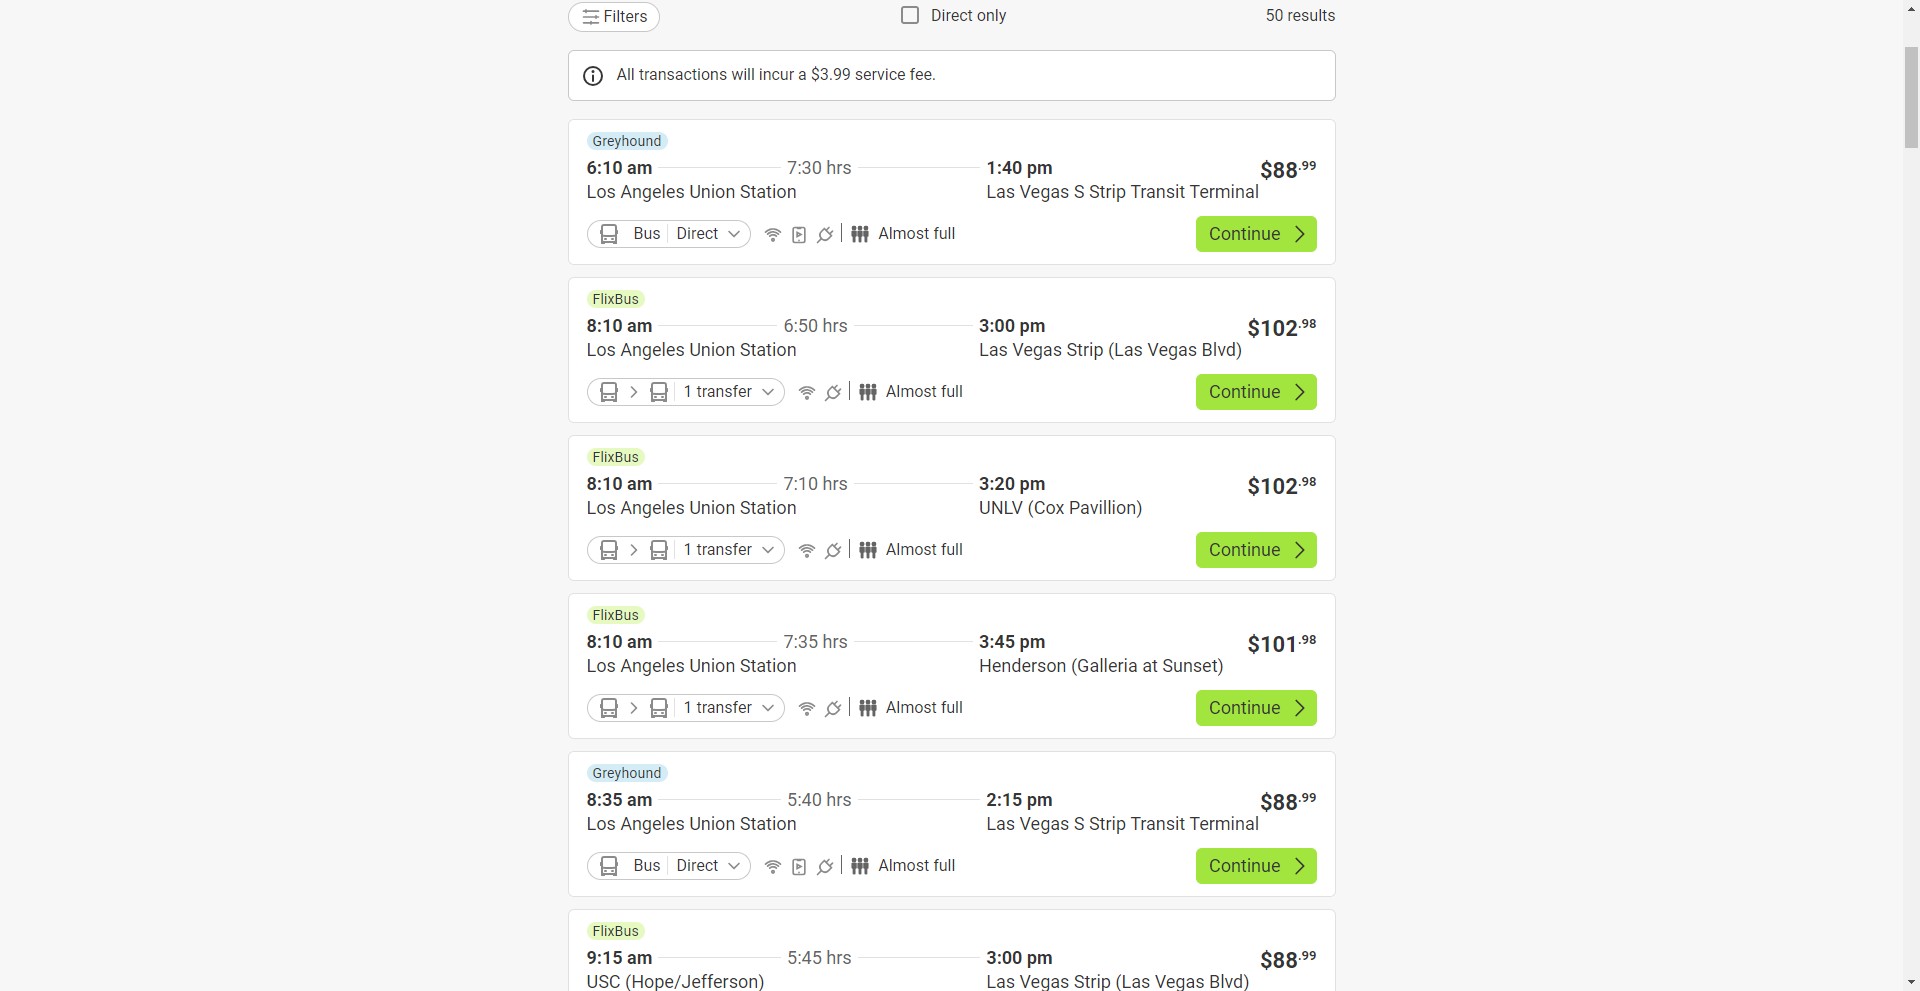
Task: Click the entertainment icon on 6:10 am Greyhound trip
Action: [799, 235]
